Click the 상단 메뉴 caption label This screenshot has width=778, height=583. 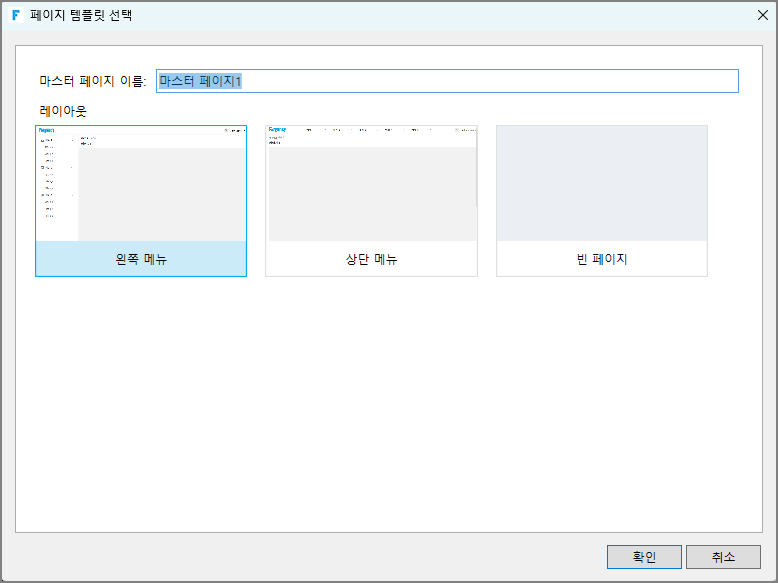tap(371, 259)
